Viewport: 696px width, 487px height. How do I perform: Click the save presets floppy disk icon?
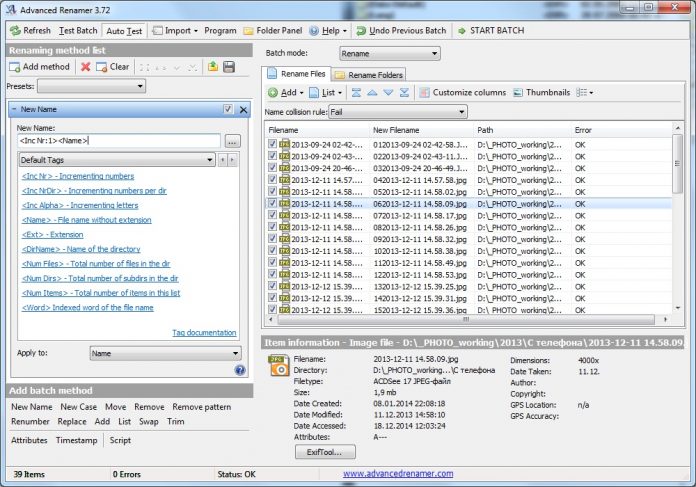pos(229,67)
